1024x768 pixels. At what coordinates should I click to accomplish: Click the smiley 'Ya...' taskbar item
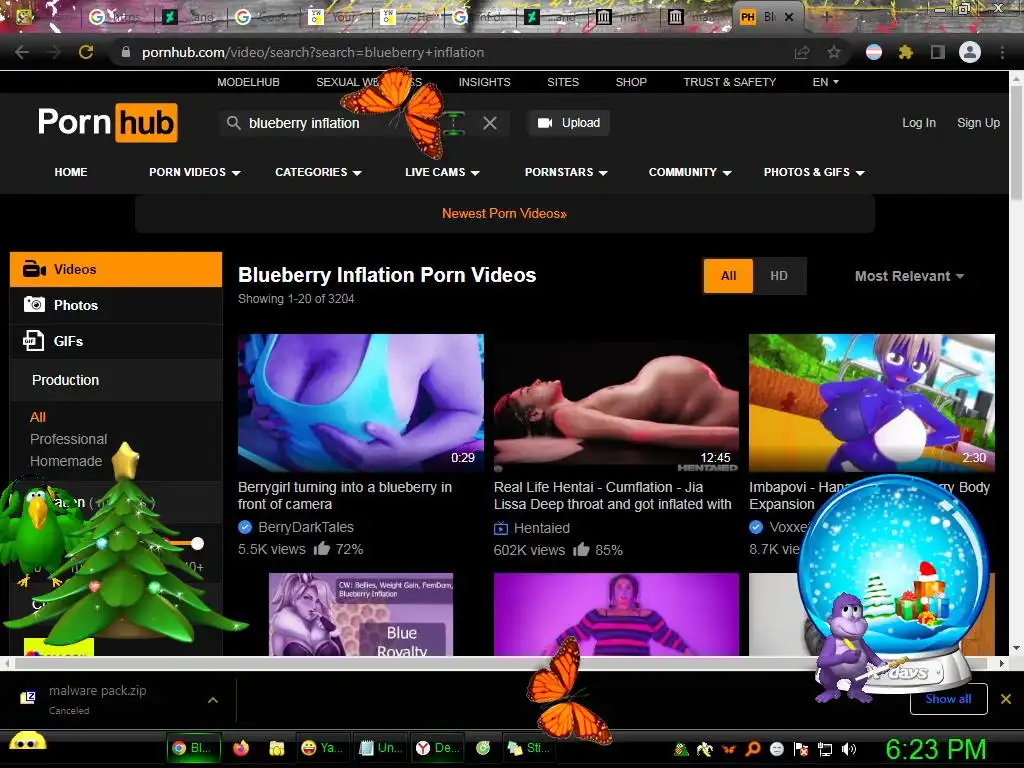pyautogui.click(x=322, y=748)
